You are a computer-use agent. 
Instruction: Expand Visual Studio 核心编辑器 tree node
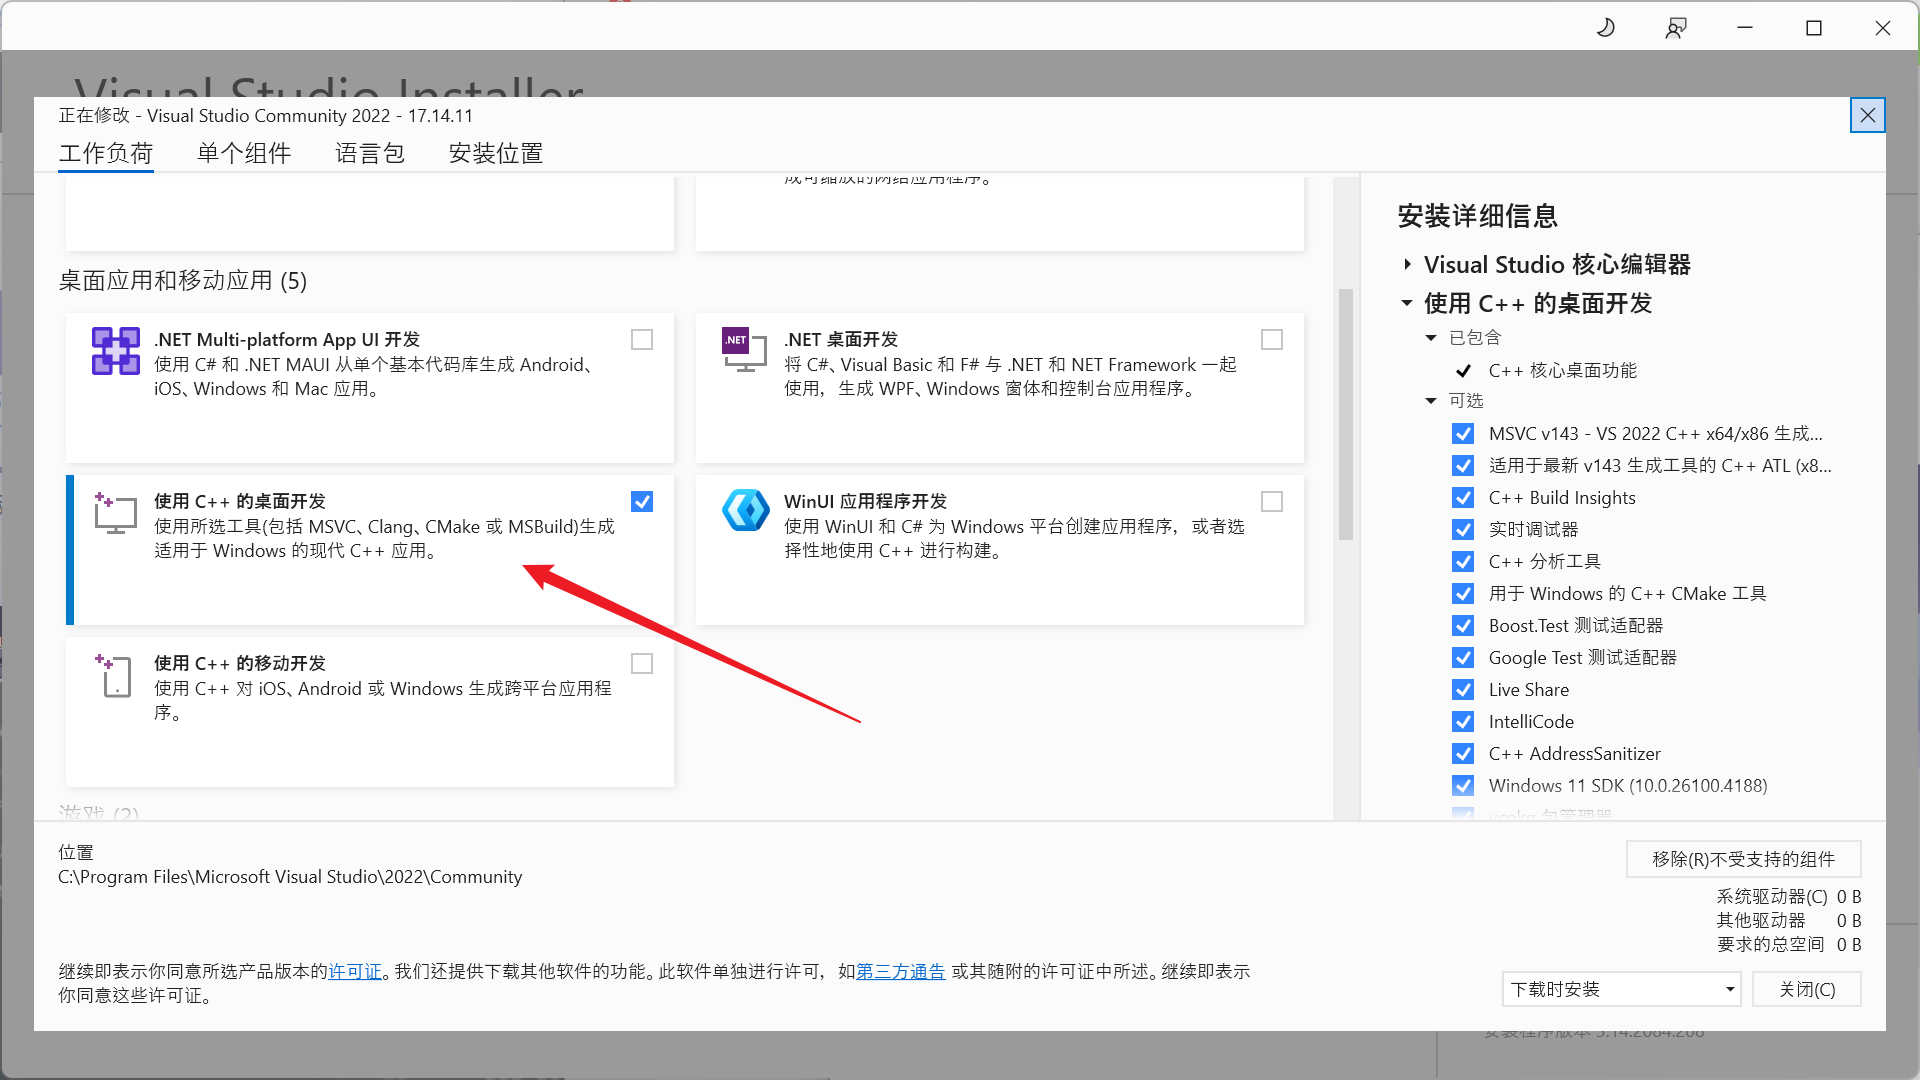1407,265
